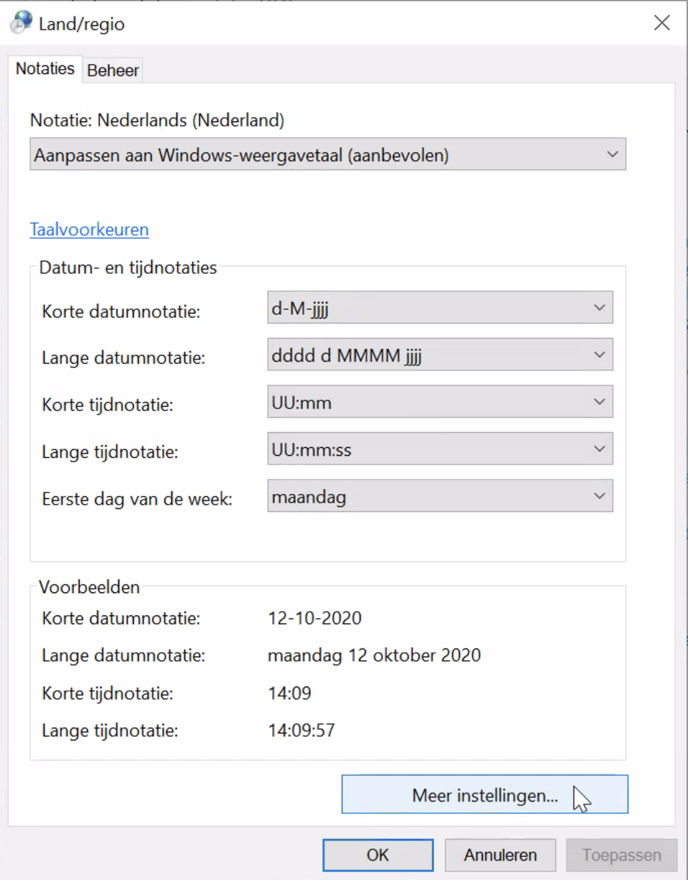Click the example short time 14:09
The width and height of the screenshot is (688, 880).
coord(289,693)
